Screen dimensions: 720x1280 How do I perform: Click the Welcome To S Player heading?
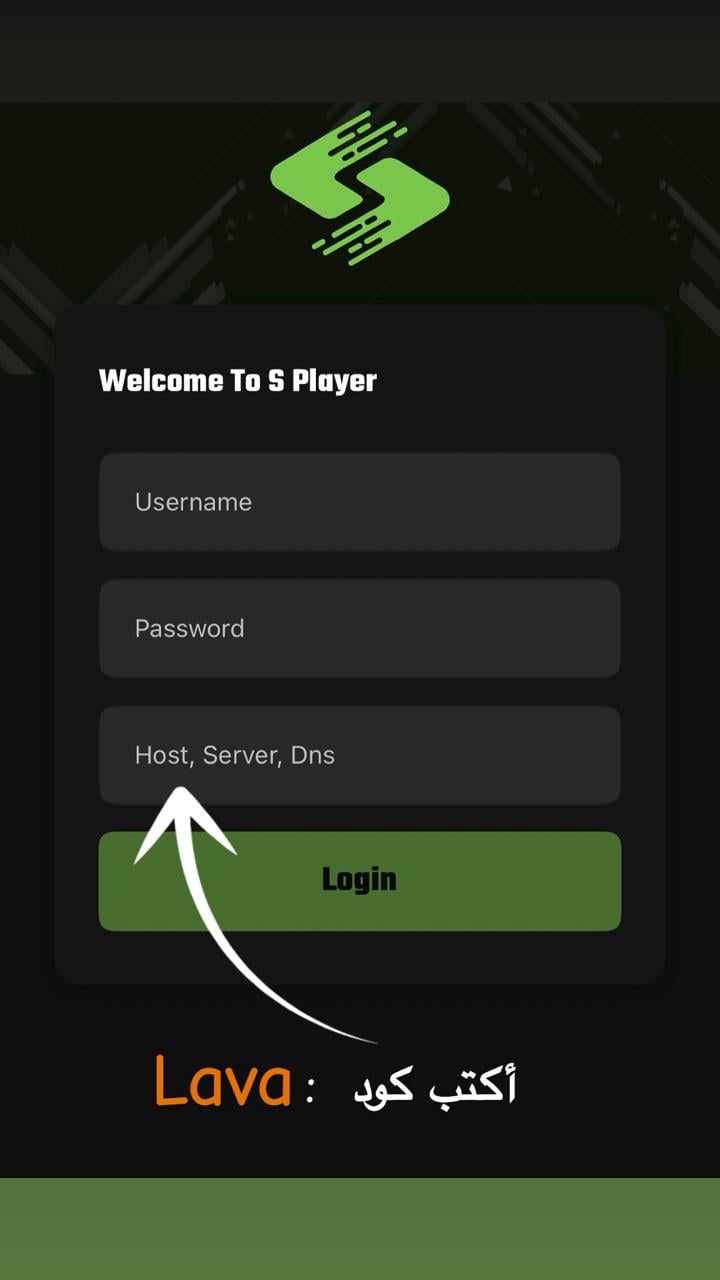[x=238, y=381]
